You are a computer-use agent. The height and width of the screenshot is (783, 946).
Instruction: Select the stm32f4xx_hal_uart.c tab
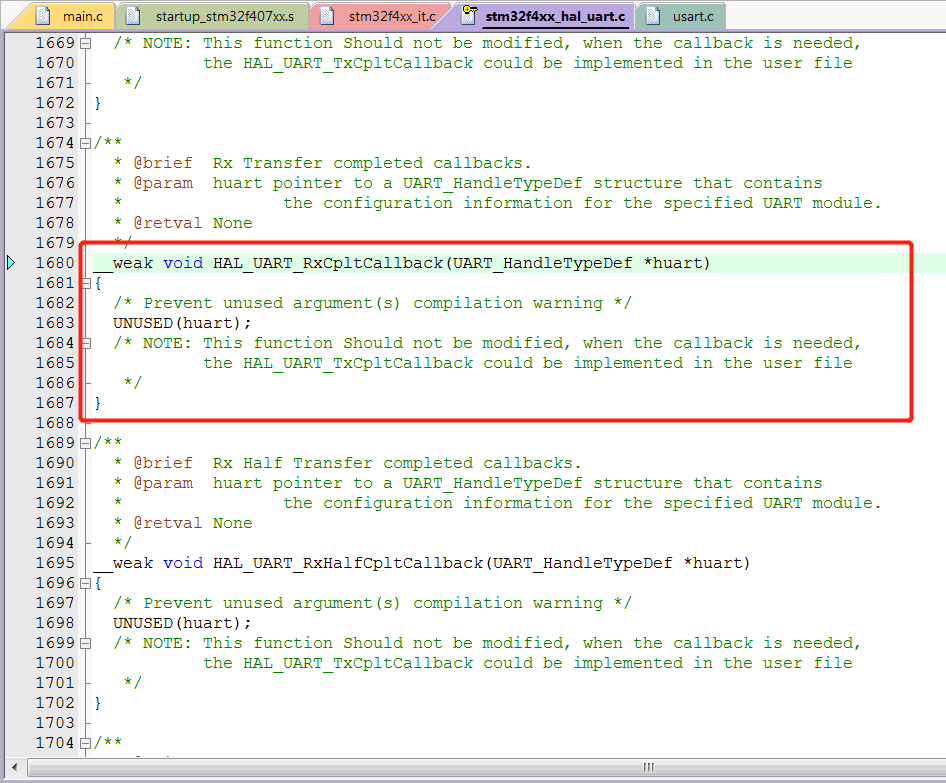(x=544, y=16)
